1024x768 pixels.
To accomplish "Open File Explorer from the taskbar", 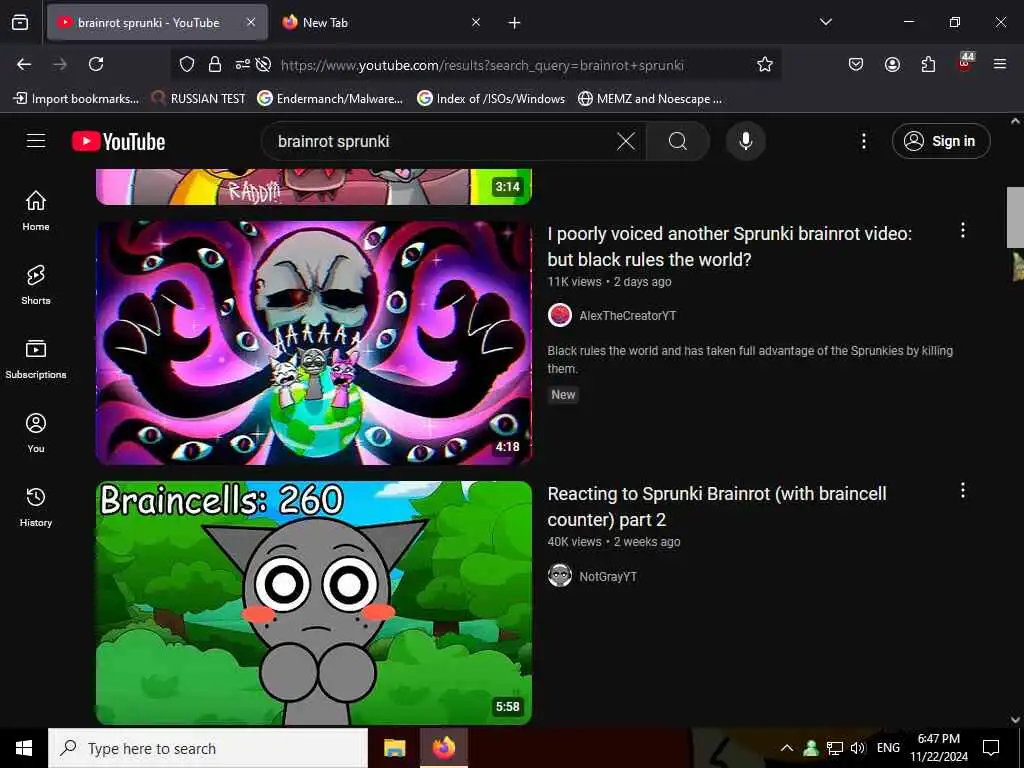I will click(x=394, y=748).
